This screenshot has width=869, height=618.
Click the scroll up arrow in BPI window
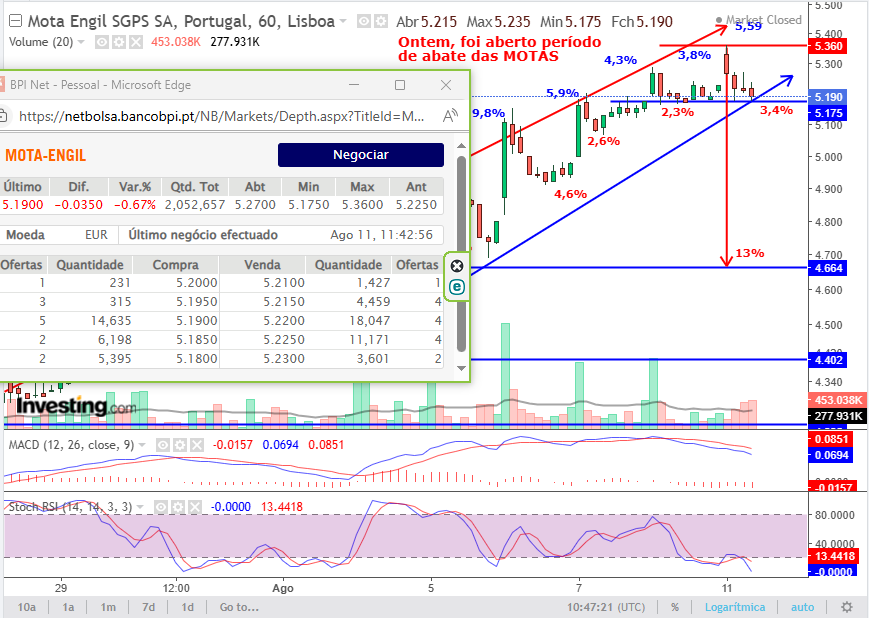[x=461, y=146]
